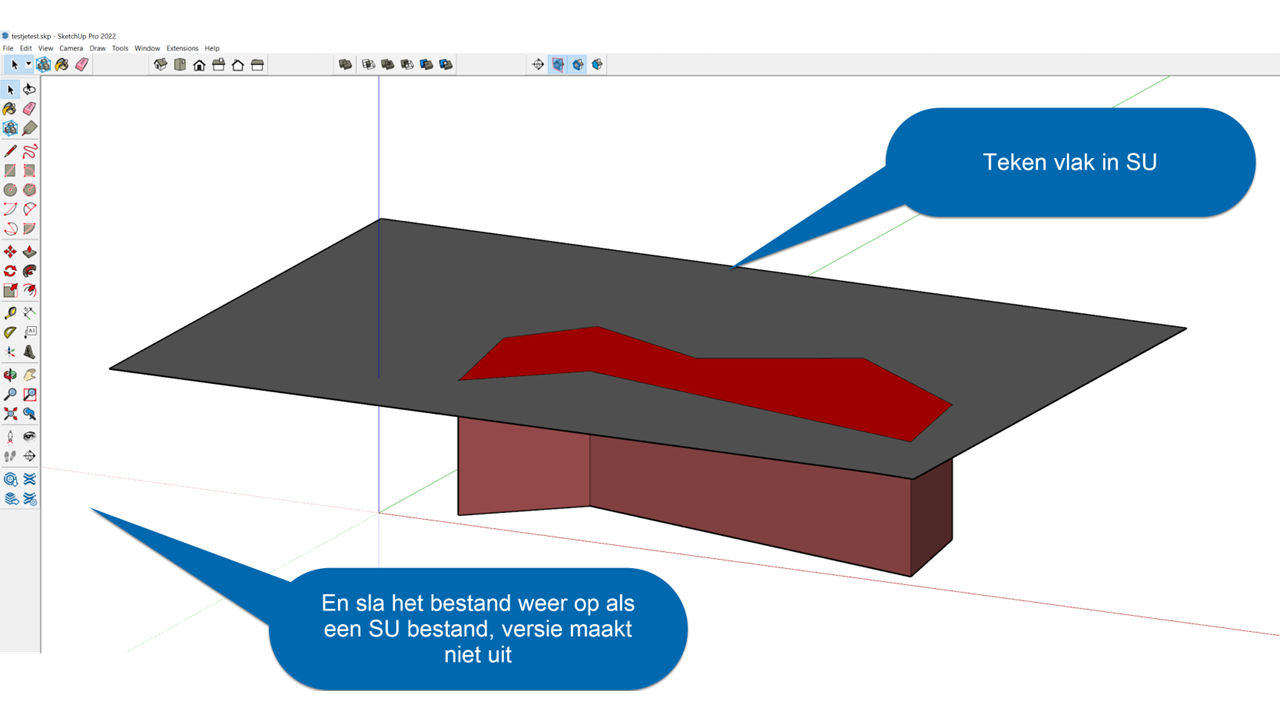Screen dimensions: 1280x720
Task: Click the Freehand squiggle tool
Action: tap(29, 151)
